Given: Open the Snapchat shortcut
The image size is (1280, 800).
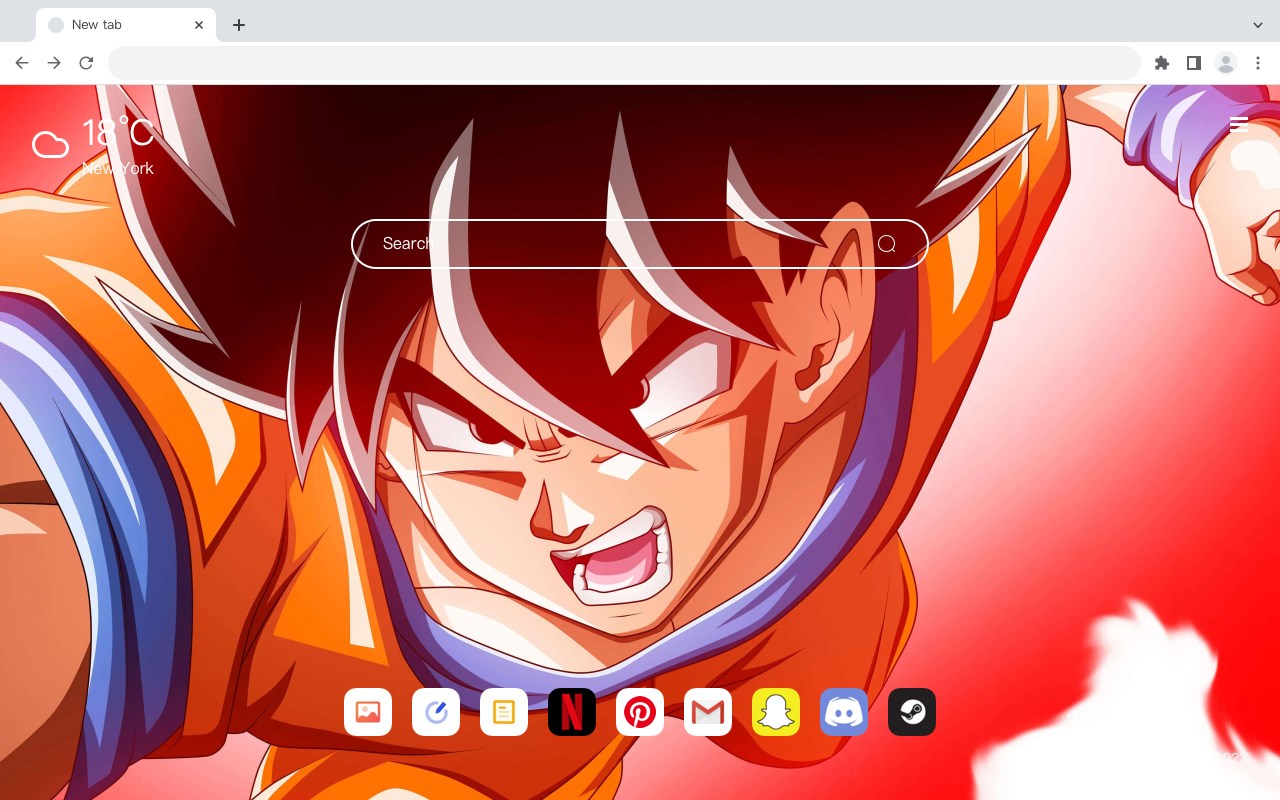Looking at the screenshot, I should tap(776, 712).
